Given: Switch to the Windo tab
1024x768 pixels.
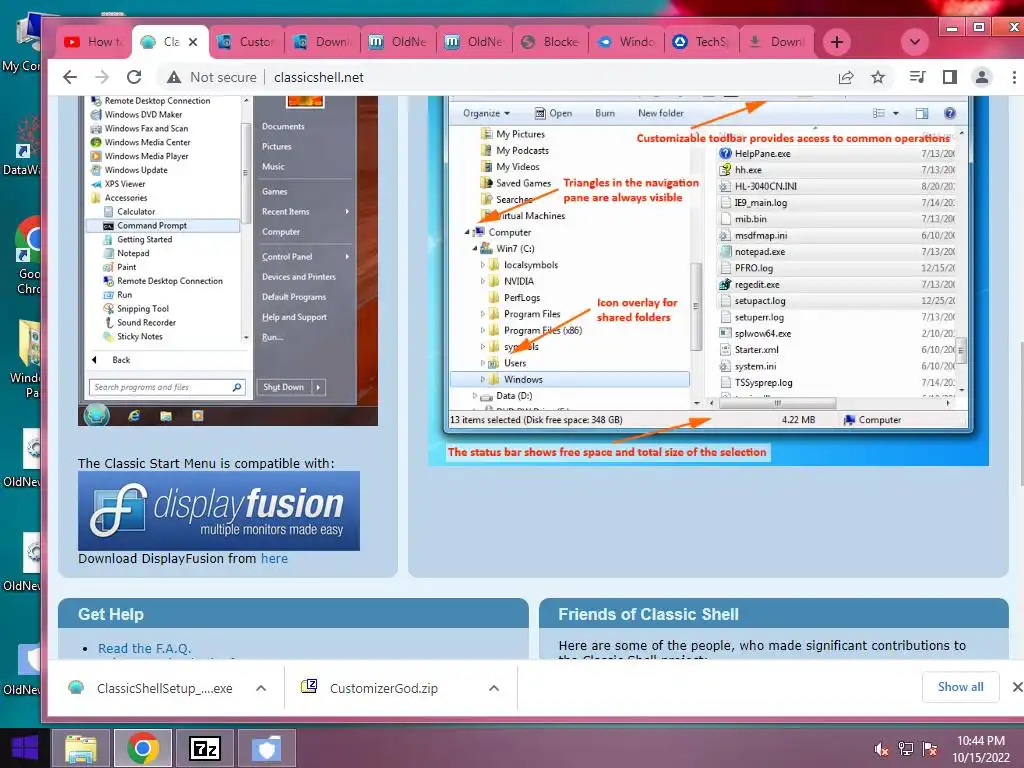Looking at the screenshot, I should point(626,42).
